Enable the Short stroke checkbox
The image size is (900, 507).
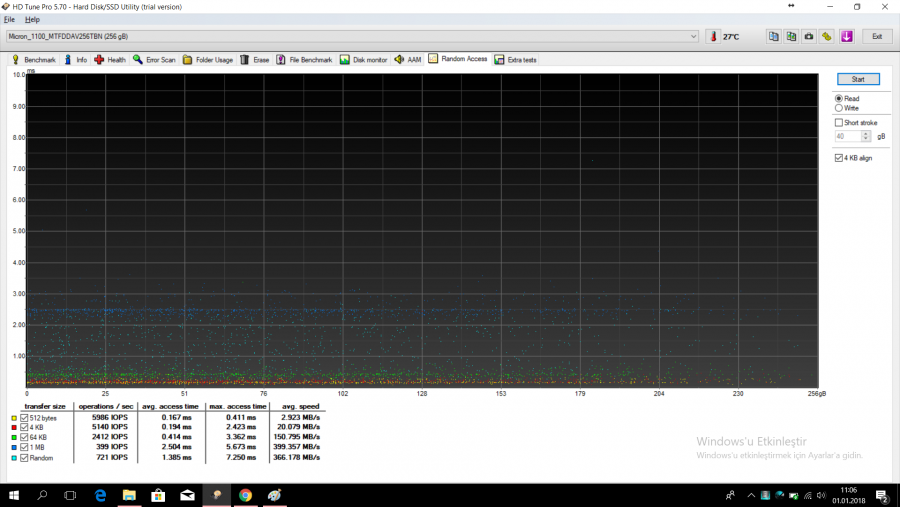tap(839, 122)
